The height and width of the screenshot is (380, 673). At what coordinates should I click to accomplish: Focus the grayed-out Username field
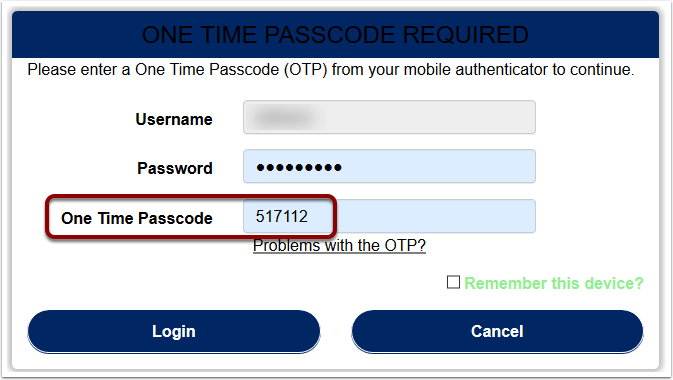pos(389,117)
